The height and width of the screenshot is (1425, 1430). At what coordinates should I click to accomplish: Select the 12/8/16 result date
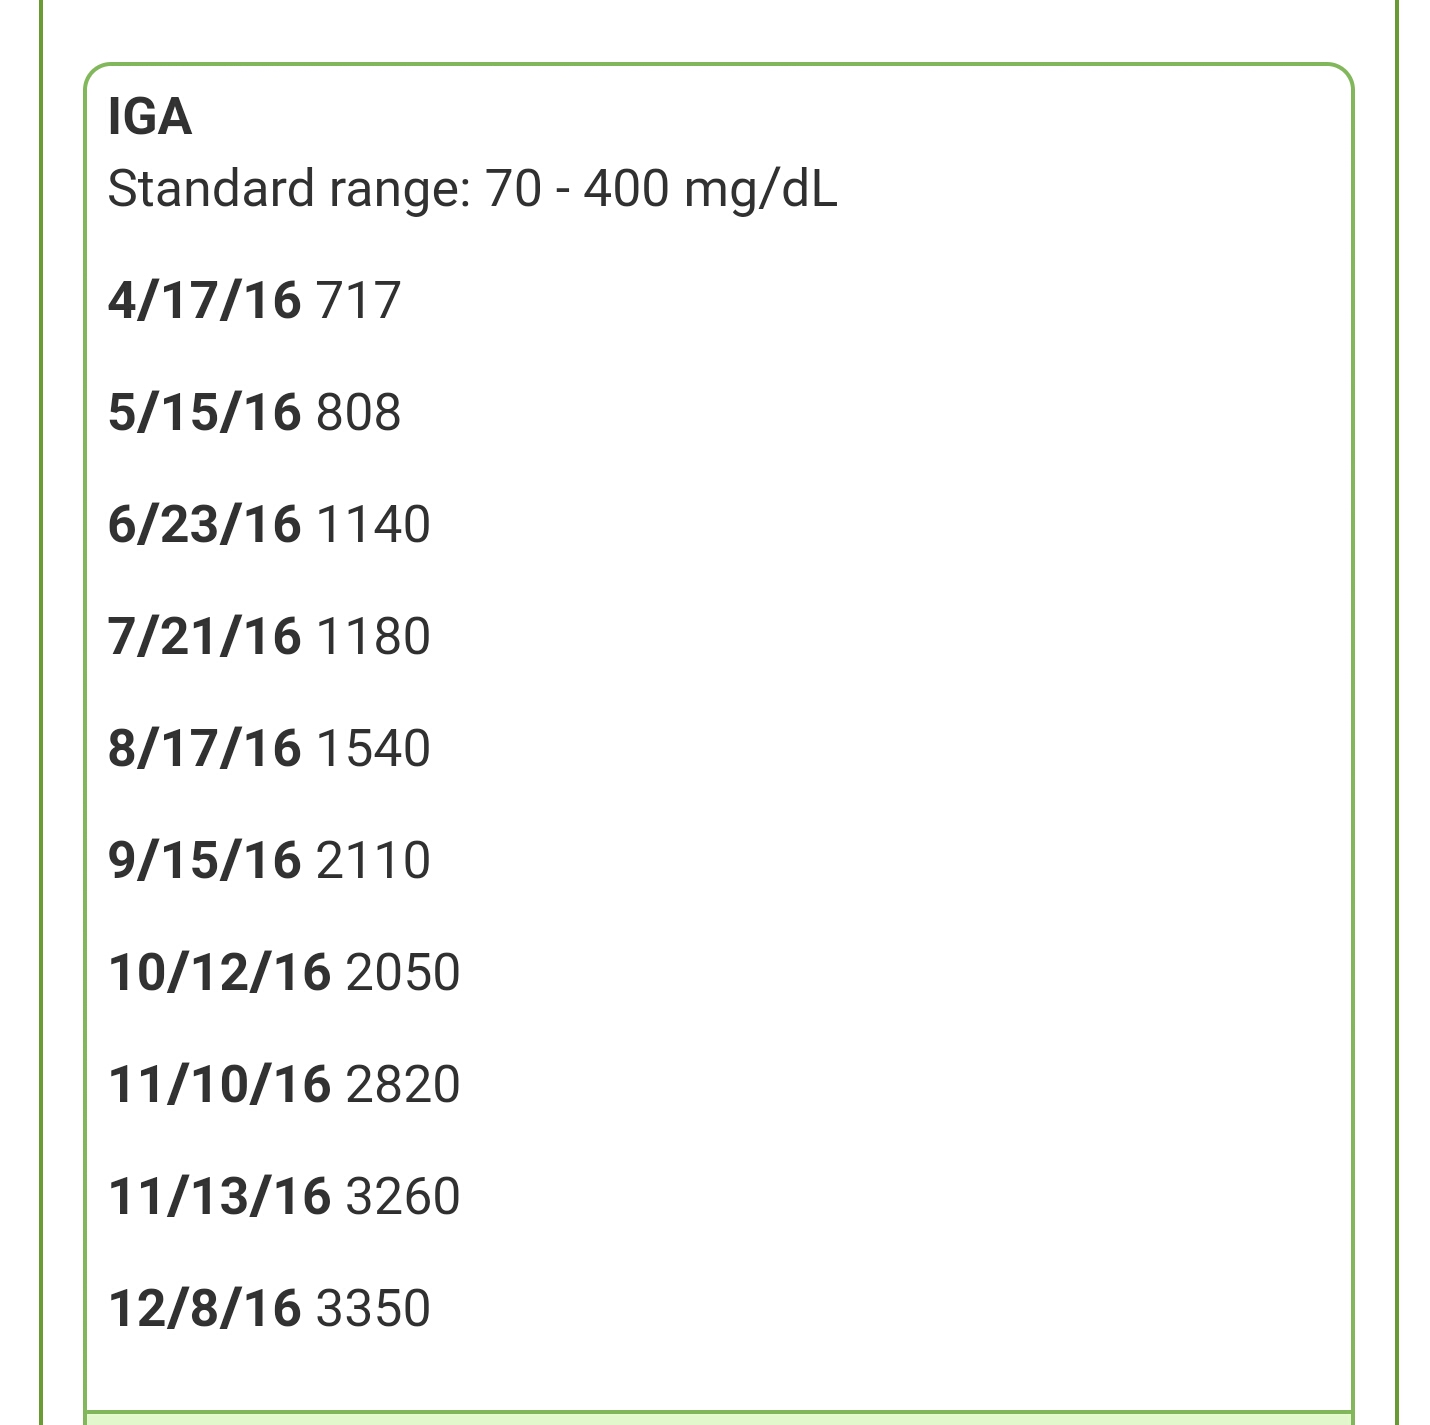click(x=204, y=1309)
